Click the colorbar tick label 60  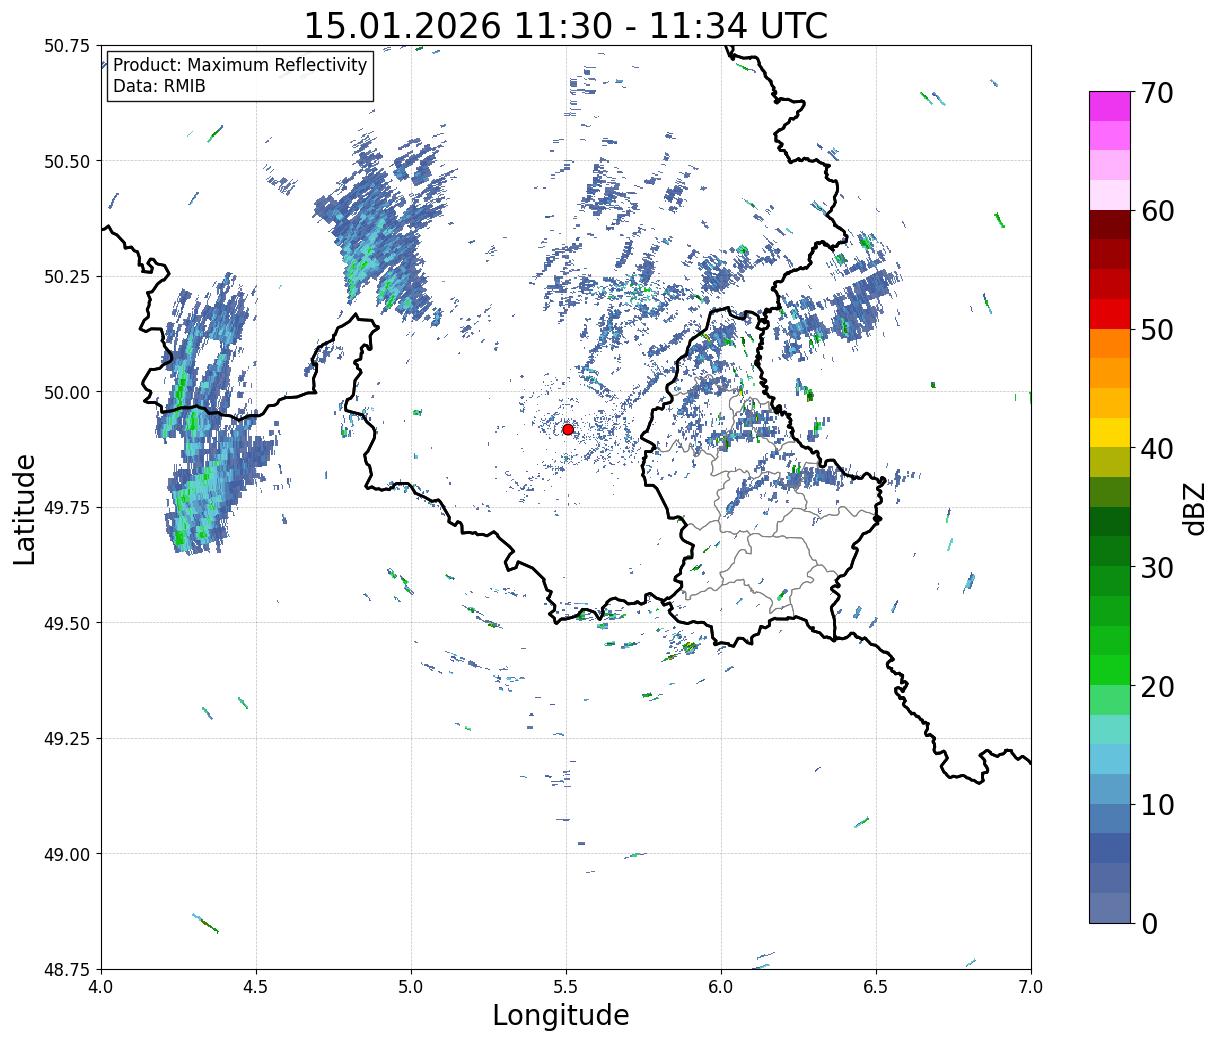1158,211
